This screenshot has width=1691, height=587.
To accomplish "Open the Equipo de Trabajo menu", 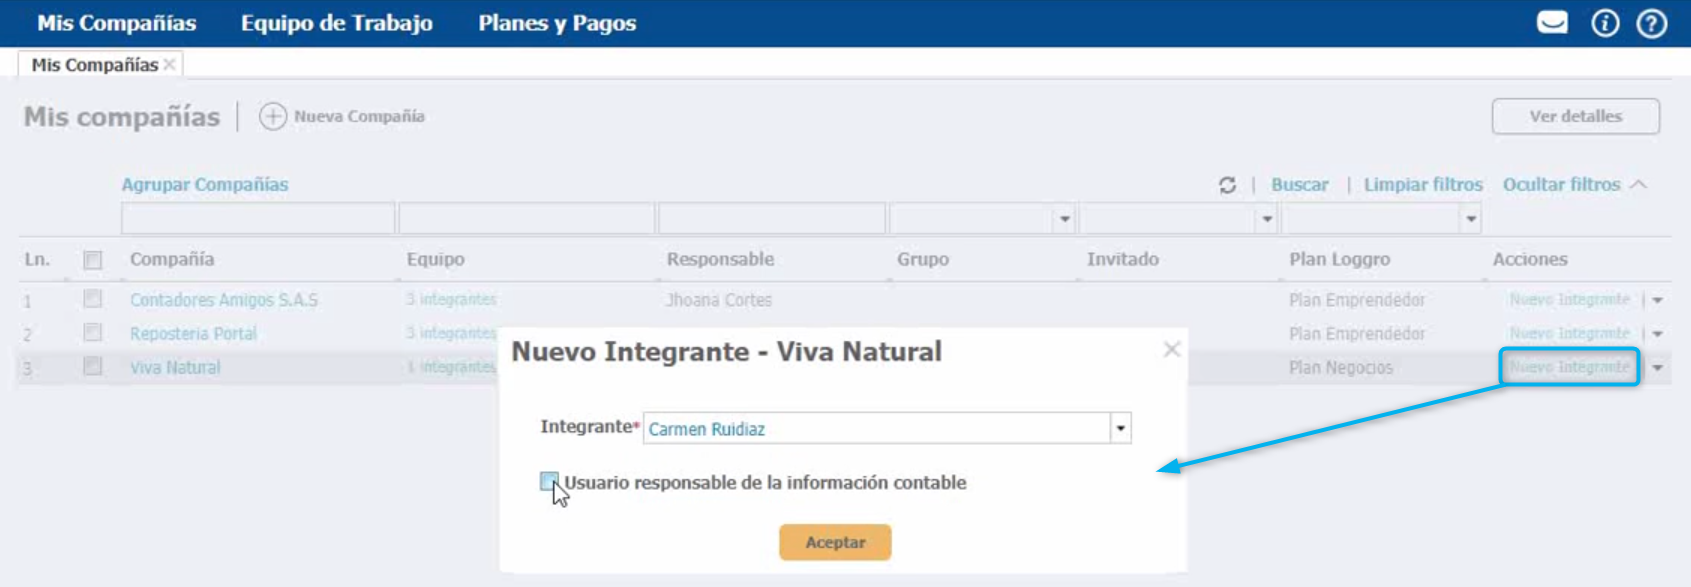I will pos(336,23).
